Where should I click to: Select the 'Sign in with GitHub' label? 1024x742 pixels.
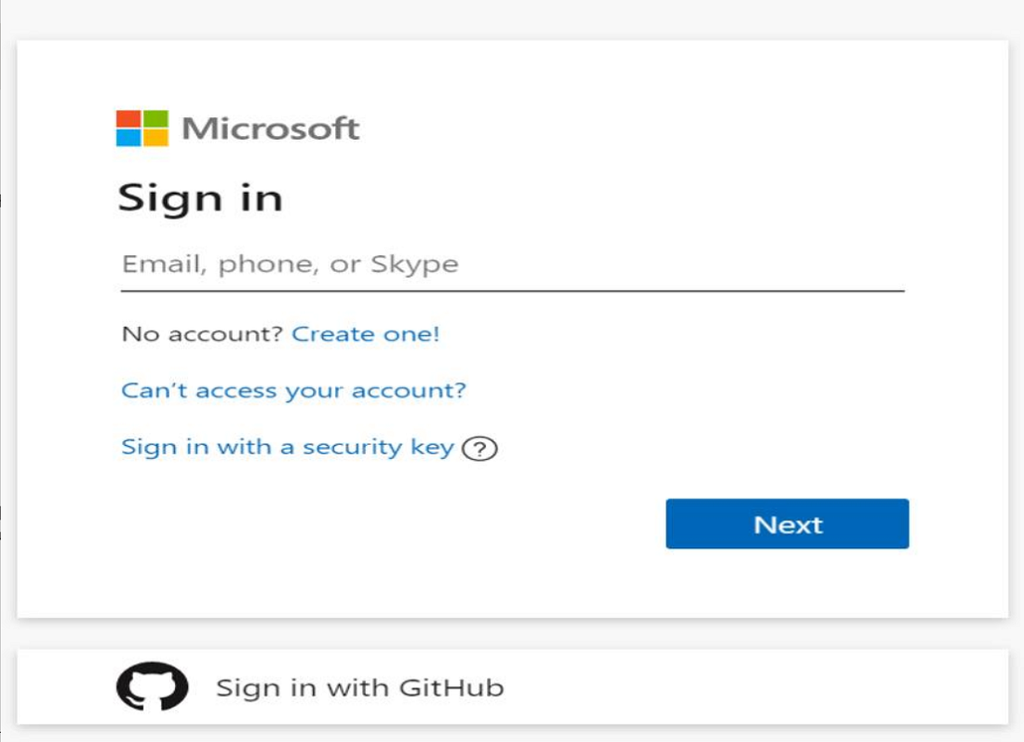point(359,688)
